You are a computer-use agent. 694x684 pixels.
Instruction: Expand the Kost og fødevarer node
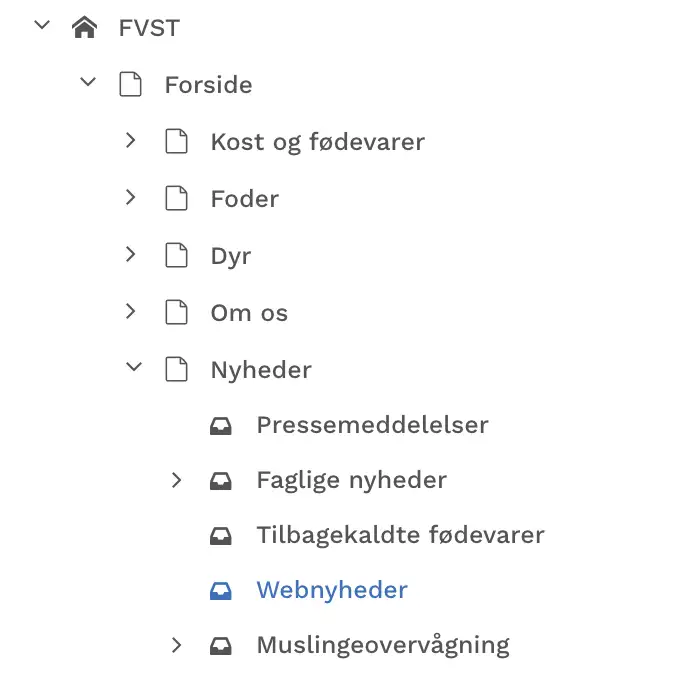[130, 141]
